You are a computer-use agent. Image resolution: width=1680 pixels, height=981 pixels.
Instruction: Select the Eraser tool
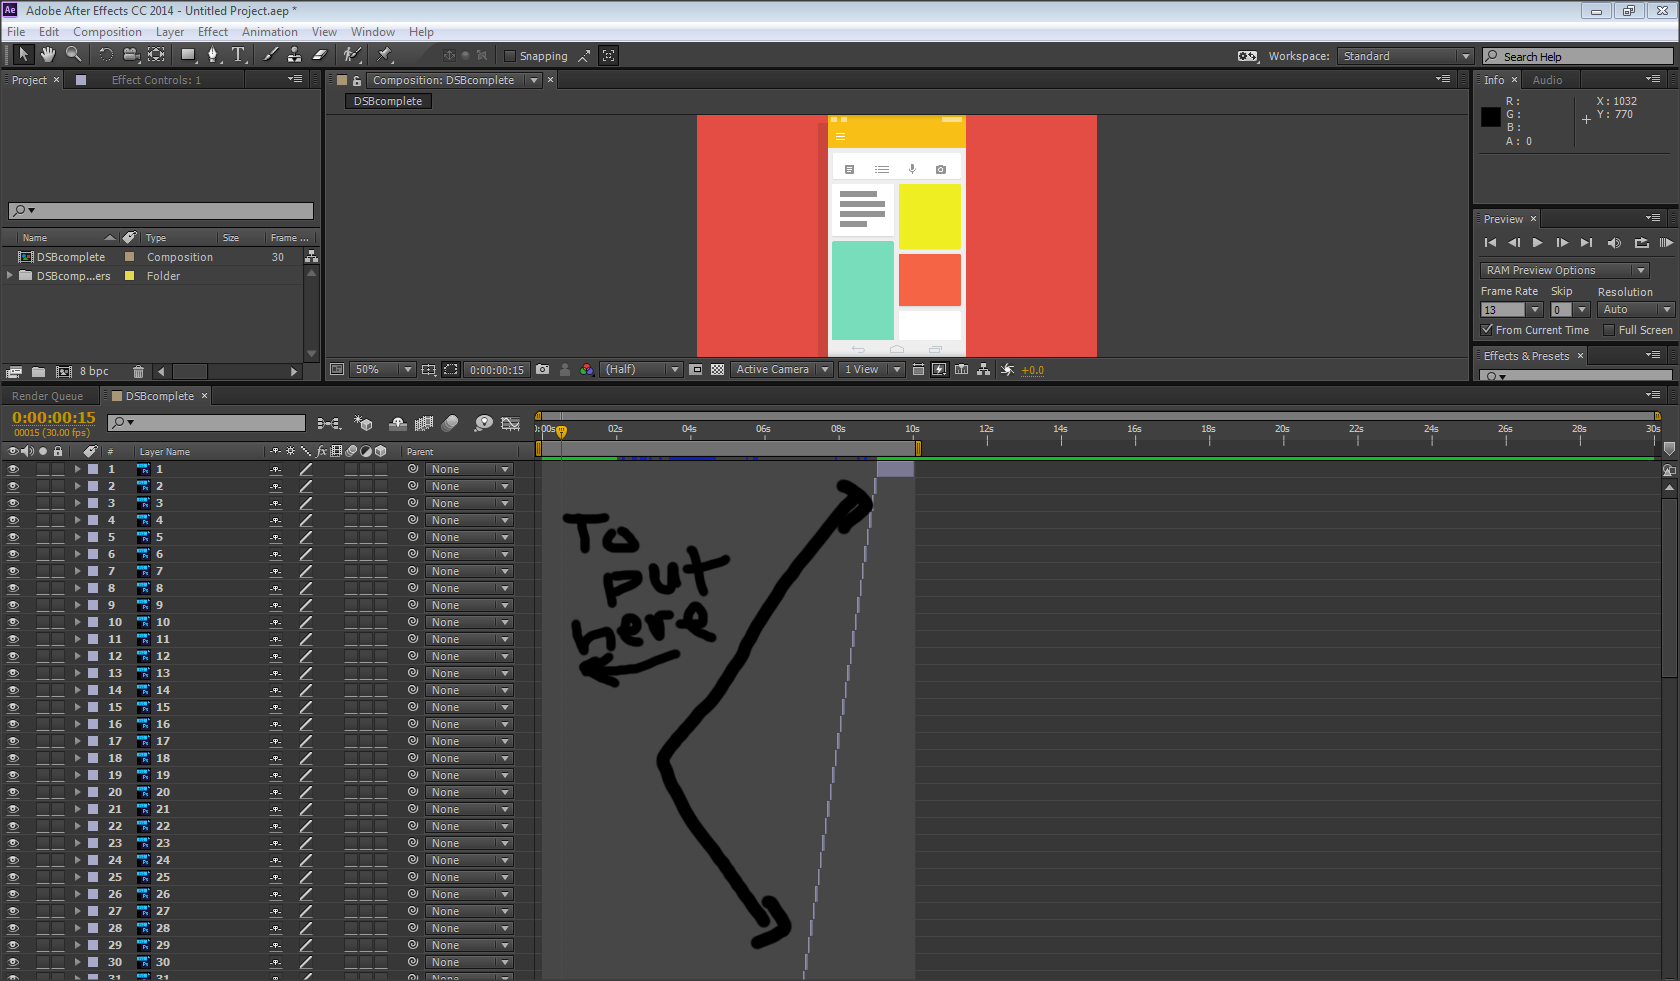[320, 55]
